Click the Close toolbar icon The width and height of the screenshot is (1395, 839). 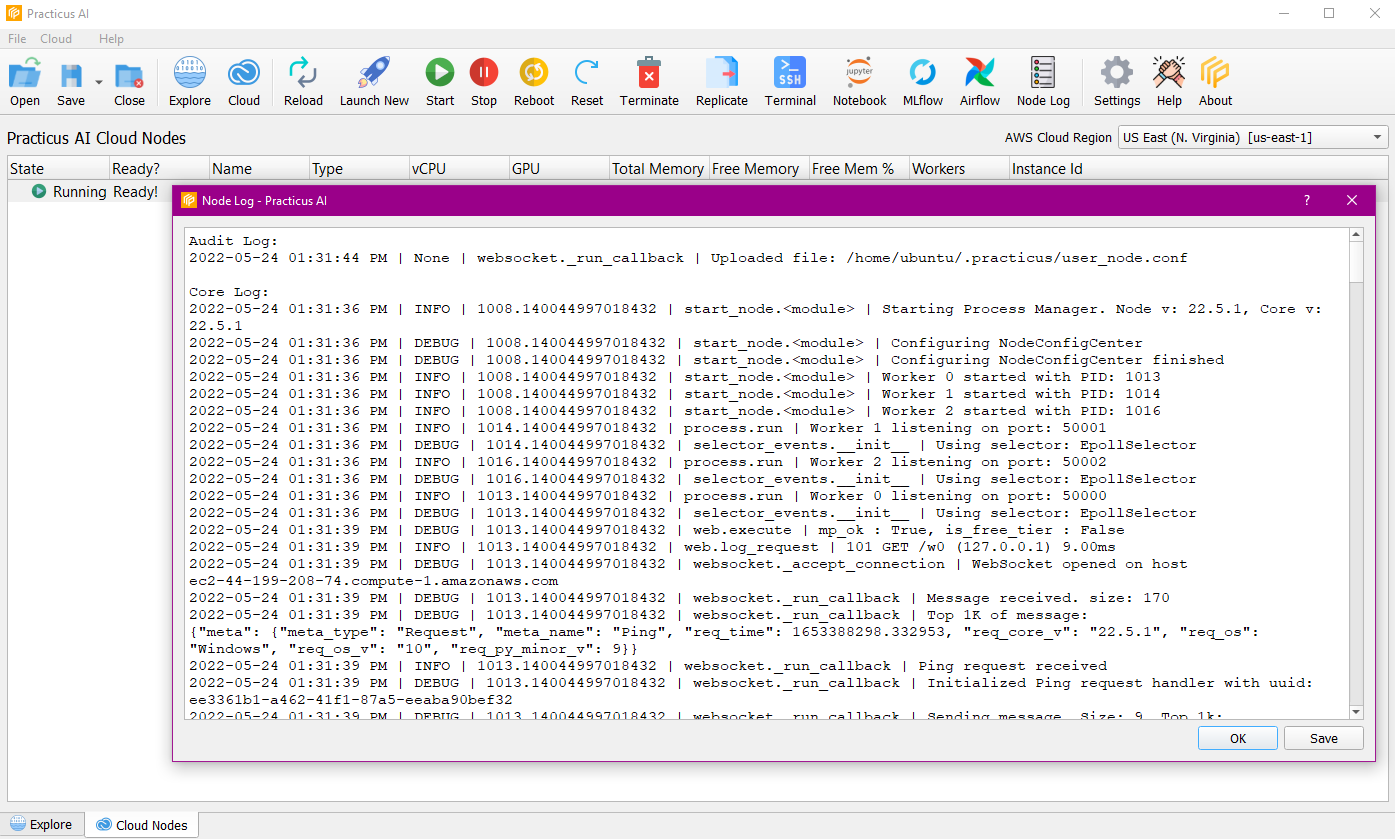tap(129, 81)
